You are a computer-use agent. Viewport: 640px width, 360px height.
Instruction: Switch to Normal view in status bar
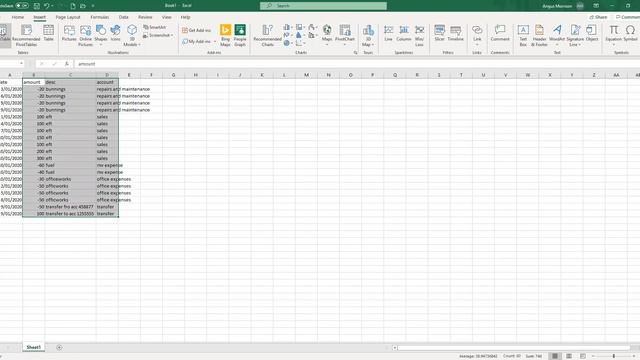point(555,356)
